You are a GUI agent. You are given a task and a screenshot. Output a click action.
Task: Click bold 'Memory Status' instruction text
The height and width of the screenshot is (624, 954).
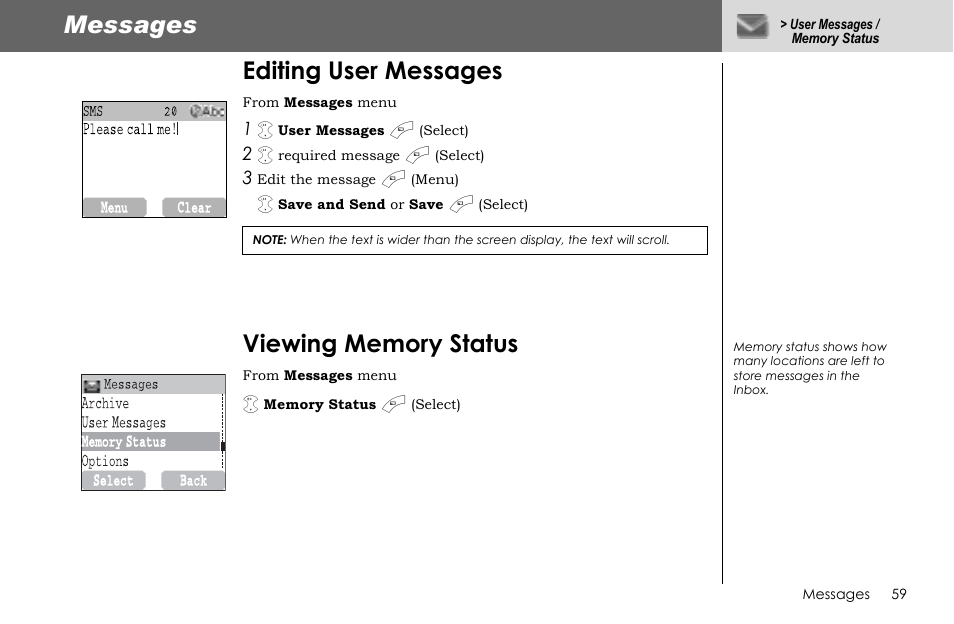click(x=320, y=404)
